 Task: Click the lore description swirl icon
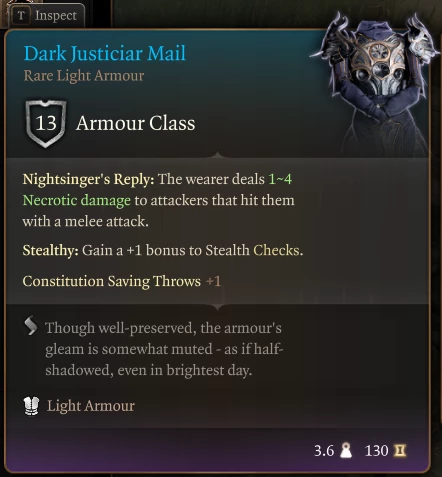(x=31, y=326)
